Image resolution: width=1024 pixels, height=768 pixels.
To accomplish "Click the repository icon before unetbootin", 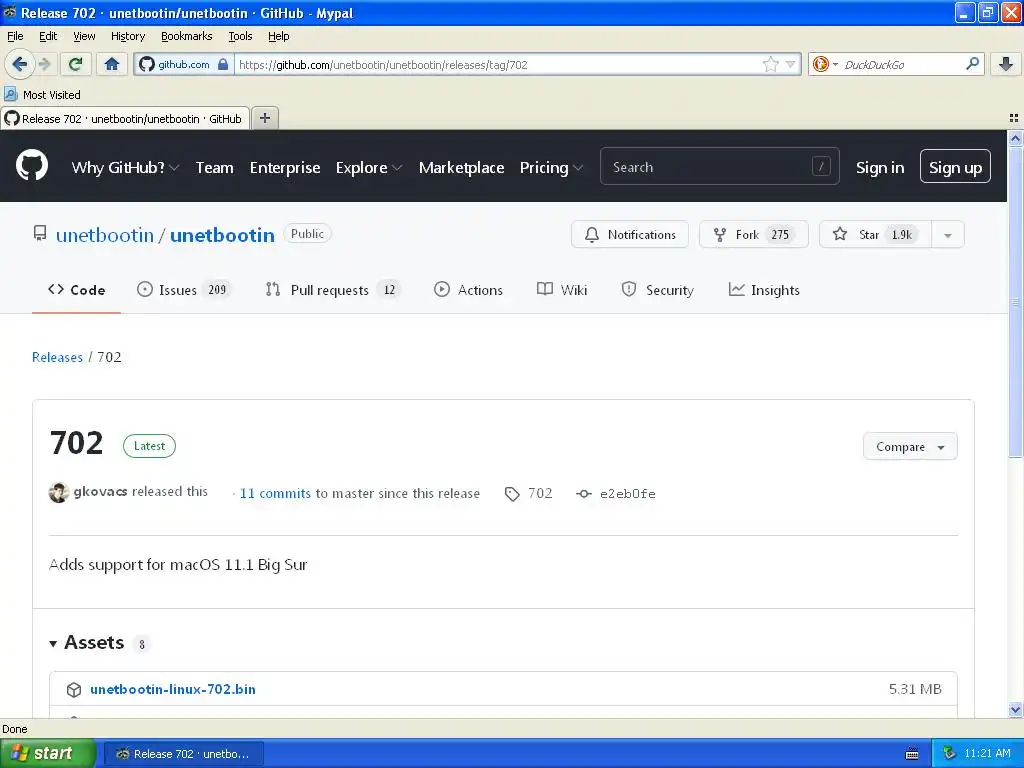I will click(x=40, y=234).
